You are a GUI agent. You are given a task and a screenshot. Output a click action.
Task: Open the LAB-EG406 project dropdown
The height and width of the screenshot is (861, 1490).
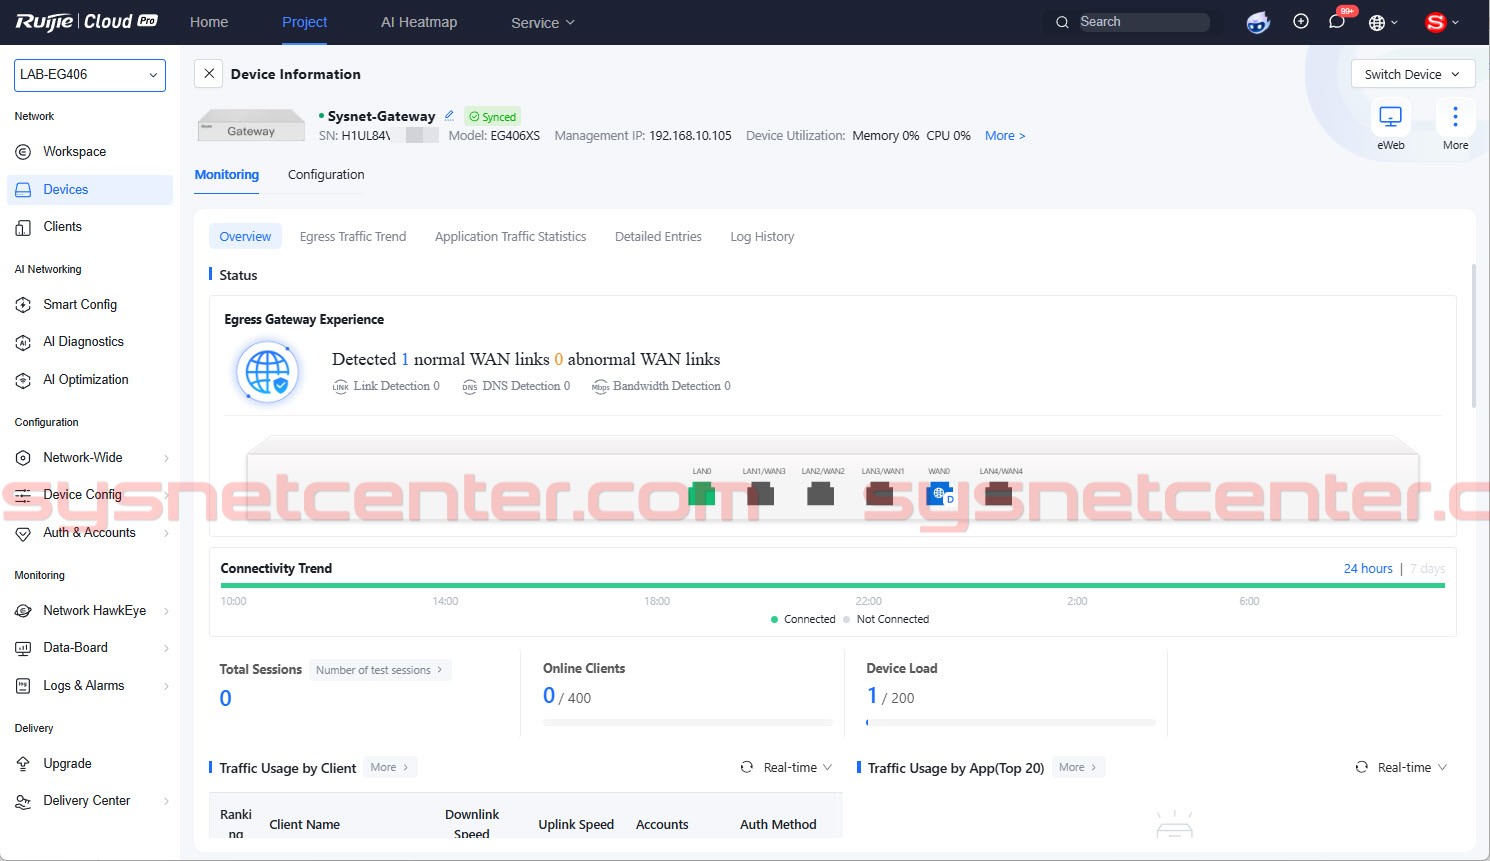pyautogui.click(x=89, y=75)
